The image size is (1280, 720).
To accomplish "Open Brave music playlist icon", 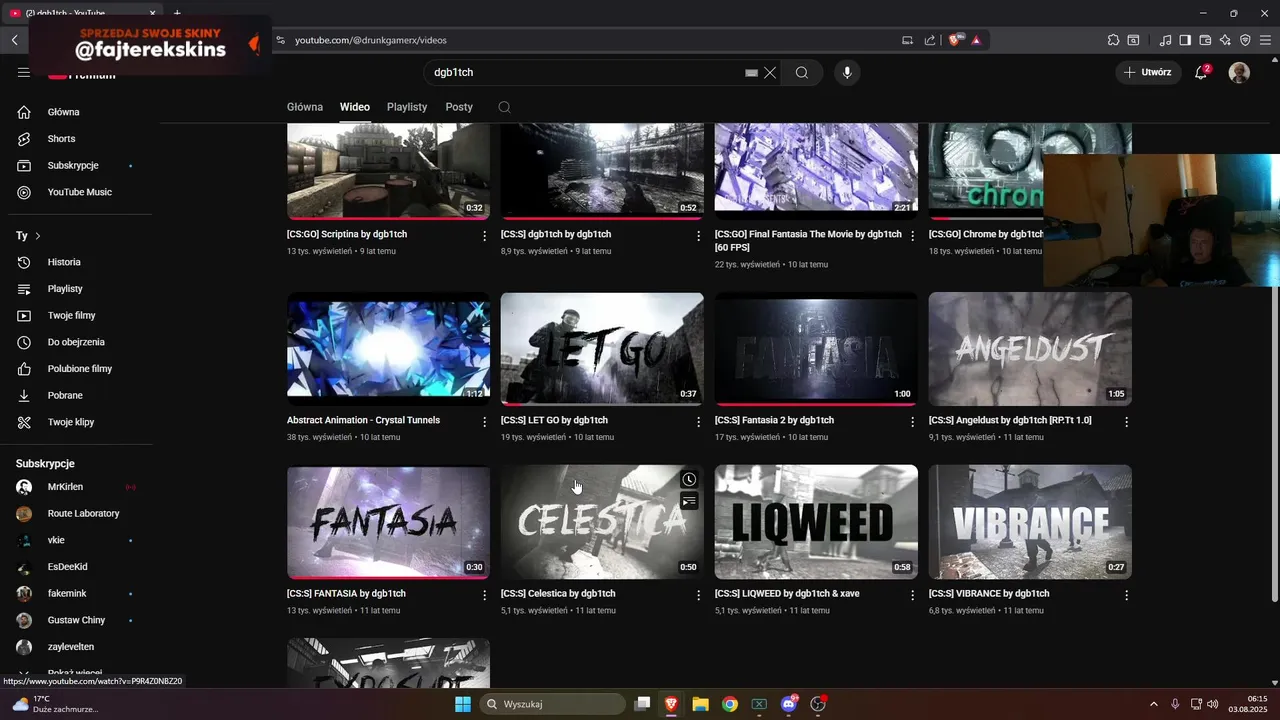I will click(1166, 40).
